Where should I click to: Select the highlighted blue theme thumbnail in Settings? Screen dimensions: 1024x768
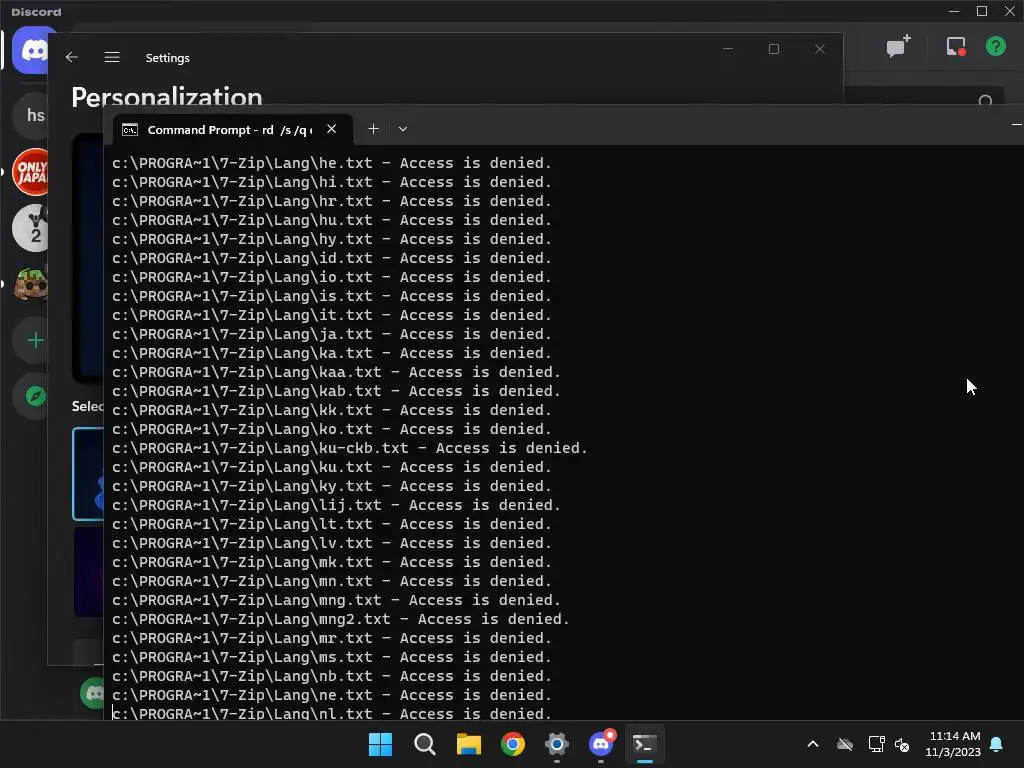88,474
